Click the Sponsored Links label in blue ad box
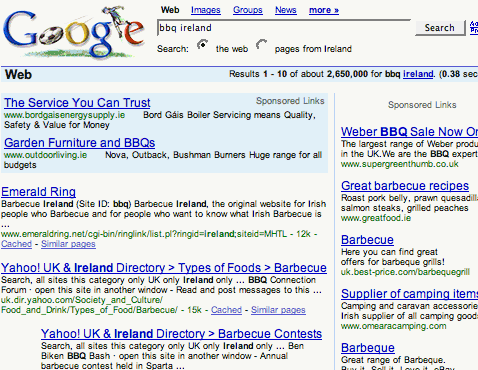This screenshot has height=370, width=478. pyautogui.click(x=290, y=101)
